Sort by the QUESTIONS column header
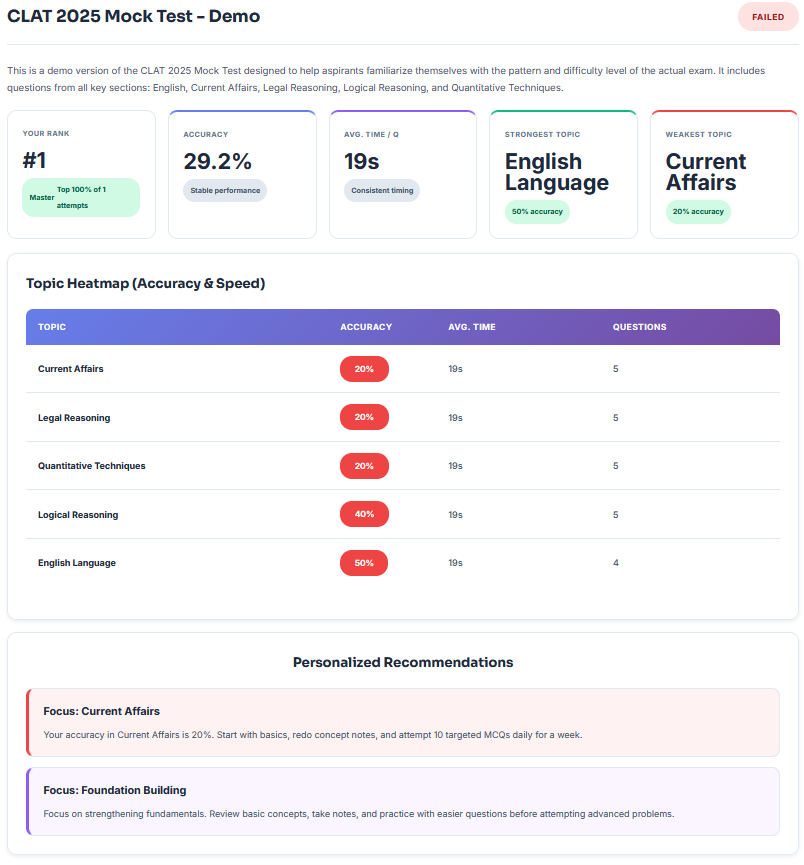This screenshot has width=804, height=865. pyautogui.click(x=639, y=326)
